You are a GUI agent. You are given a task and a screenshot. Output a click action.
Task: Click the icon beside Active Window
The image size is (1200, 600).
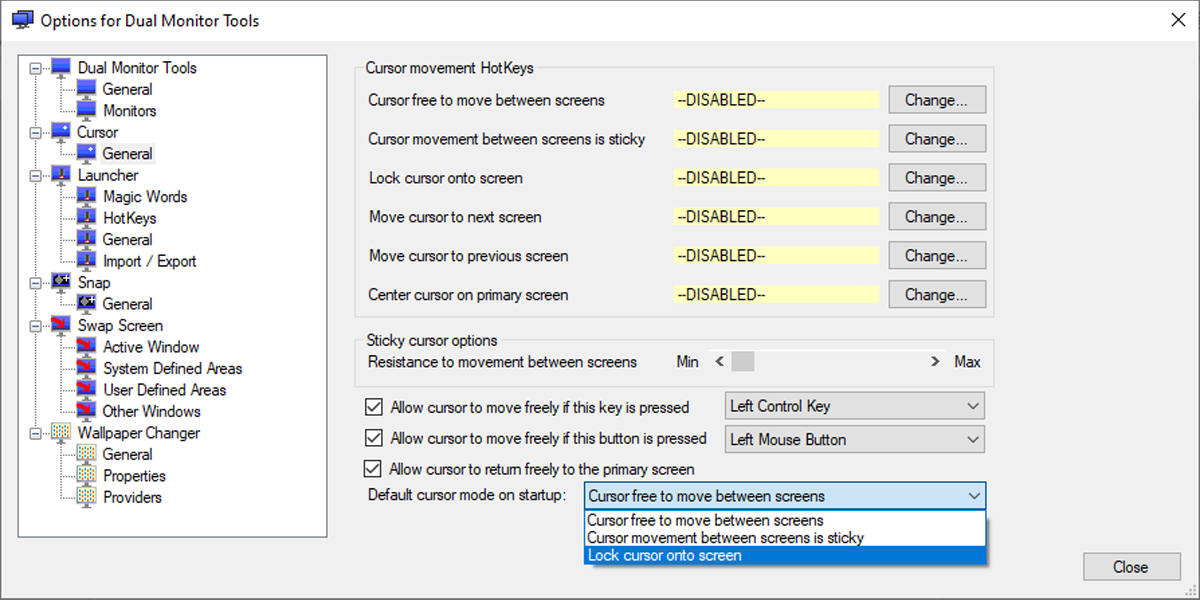[87, 347]
